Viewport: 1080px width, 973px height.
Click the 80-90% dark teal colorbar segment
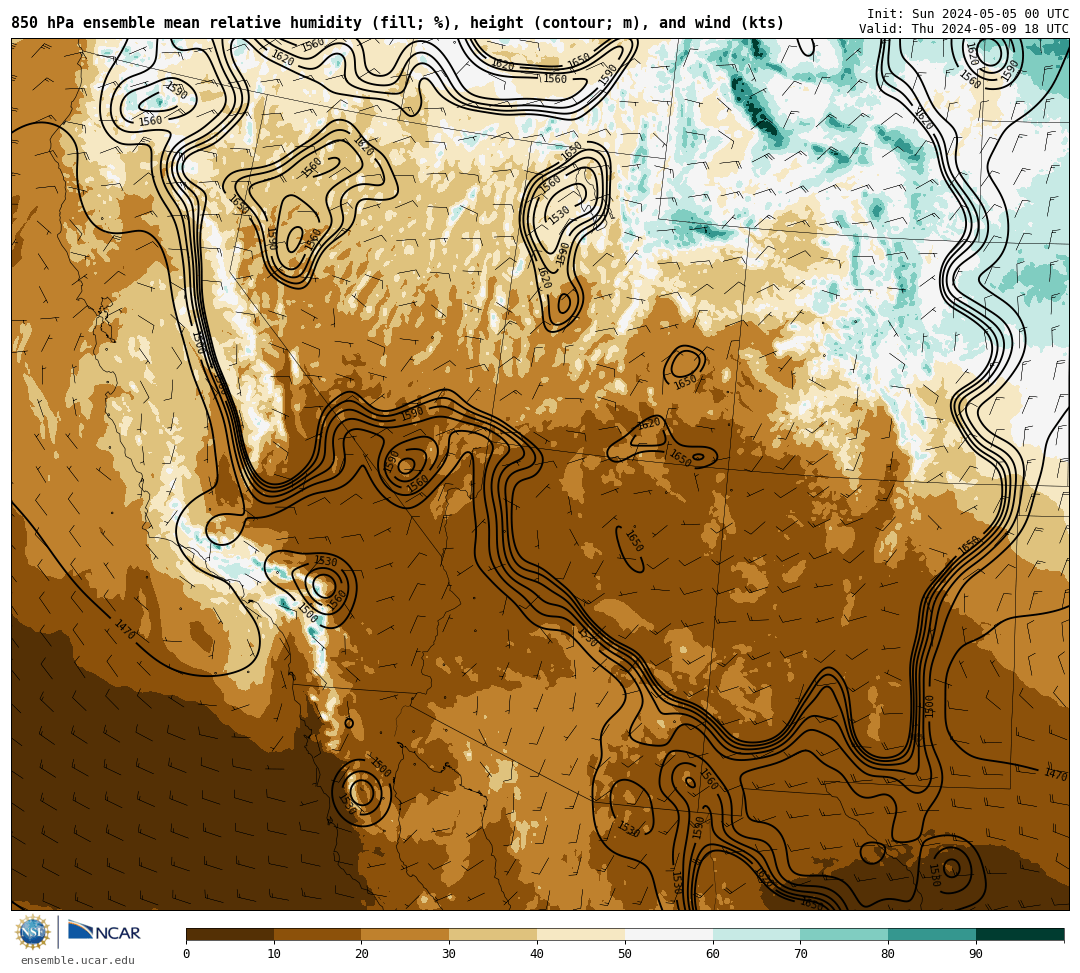pos(932,934)
